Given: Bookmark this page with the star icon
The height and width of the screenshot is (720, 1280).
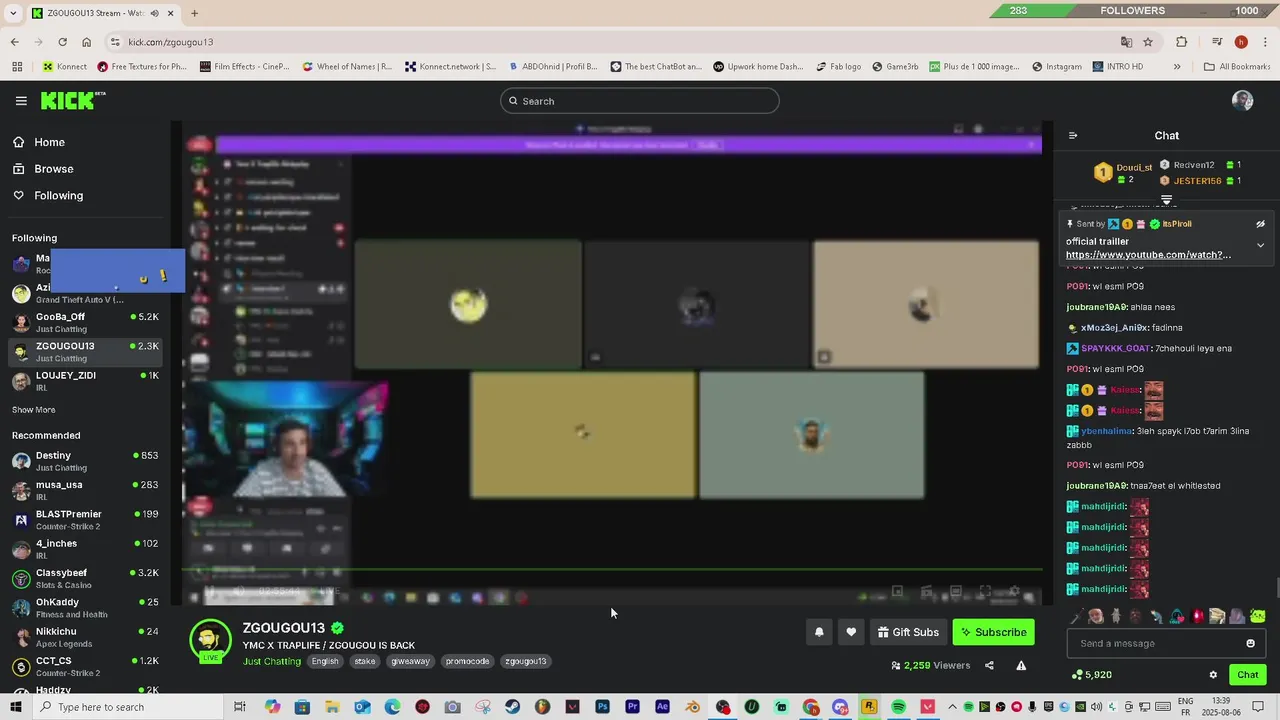Looking at the screenshot, I should point(1148,42).
